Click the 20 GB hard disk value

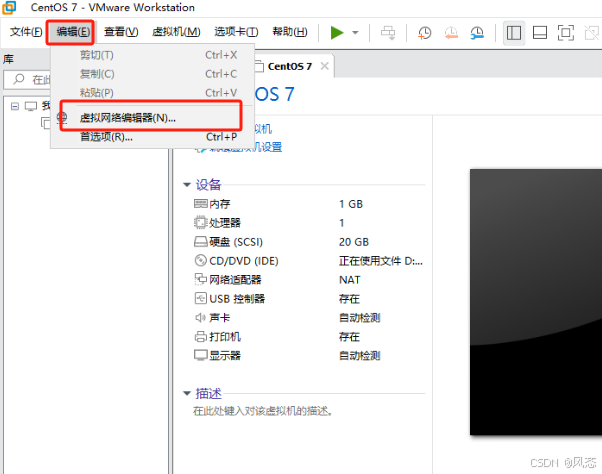[354, 242]
